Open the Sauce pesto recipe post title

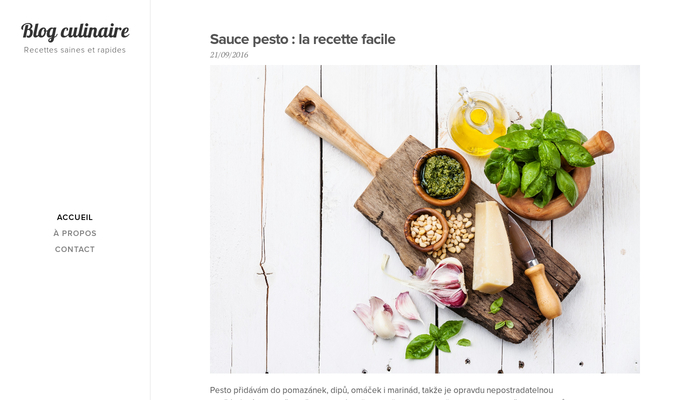(x=303, y=39)
